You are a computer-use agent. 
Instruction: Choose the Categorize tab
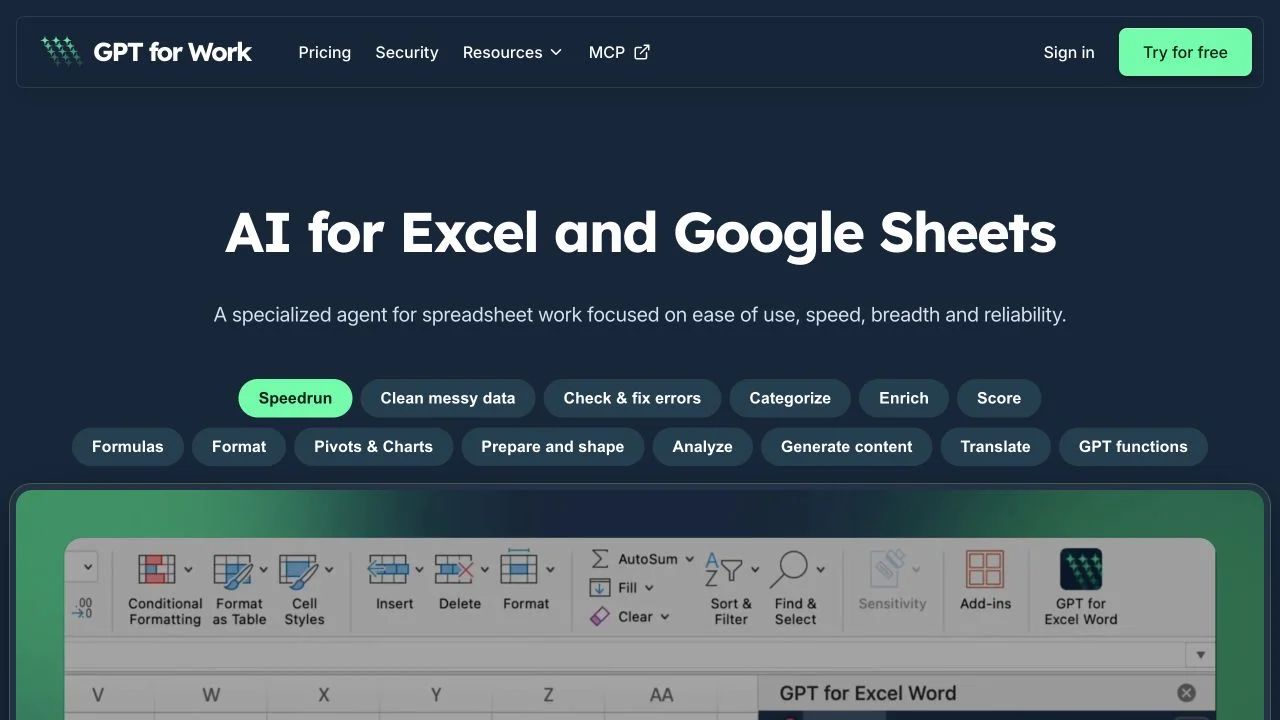[x=790, y=398]
